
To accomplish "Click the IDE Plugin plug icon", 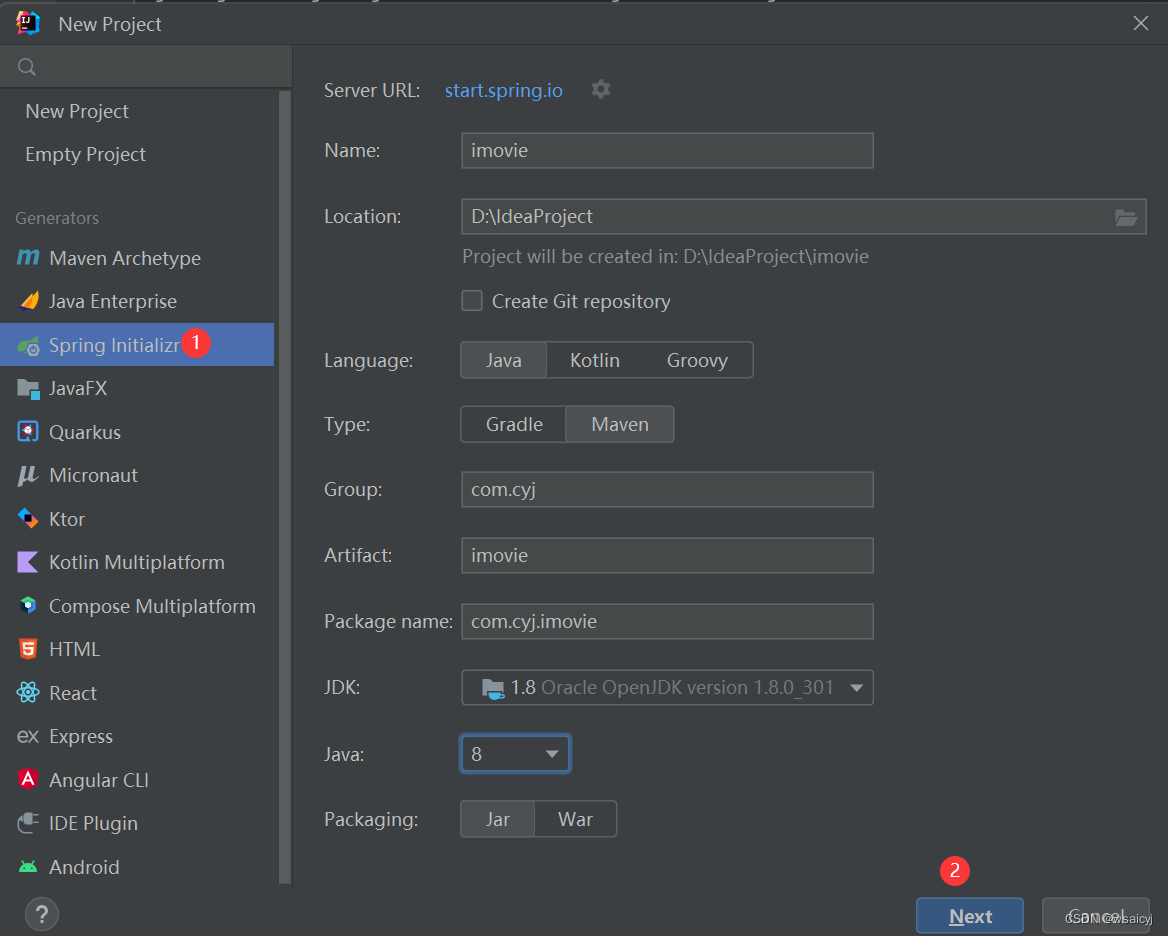I will pyautogui.click(x=28, y=823).
